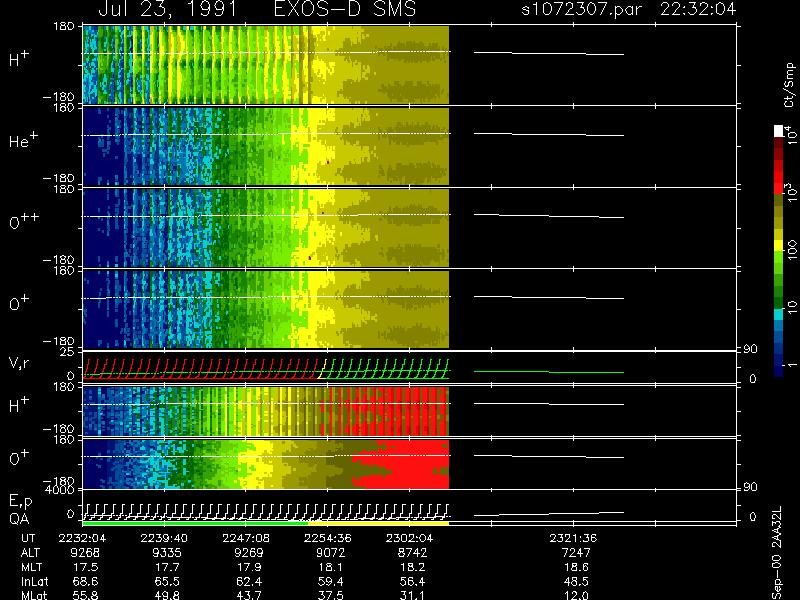This screenshot has height=600, width=800.
Task: Select the MLat value "37.5"
Action: pos(331,595)
